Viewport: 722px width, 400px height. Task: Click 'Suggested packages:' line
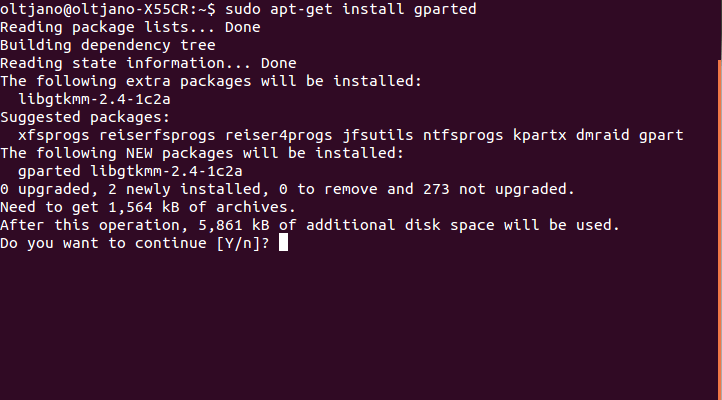coord(85,117)
